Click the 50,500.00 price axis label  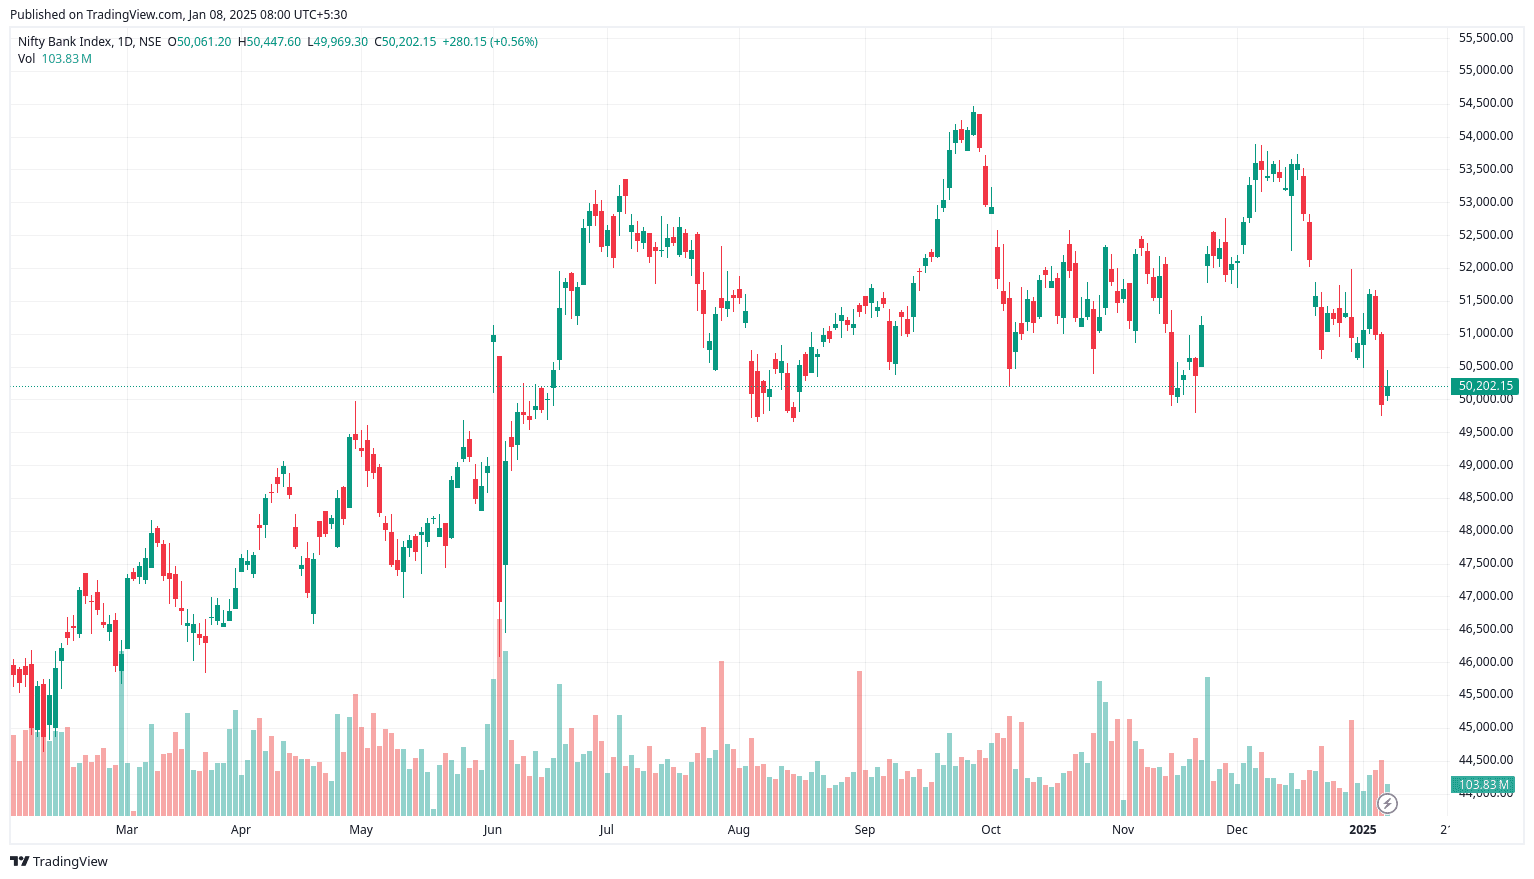(1486, 366)
